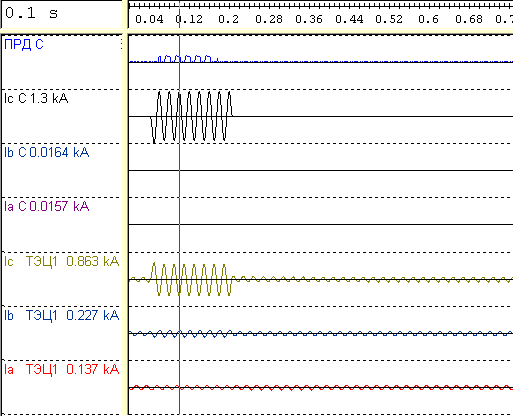Click the olive Ic ТЭЦ1 waveform burst

click(x=192, y=279)
